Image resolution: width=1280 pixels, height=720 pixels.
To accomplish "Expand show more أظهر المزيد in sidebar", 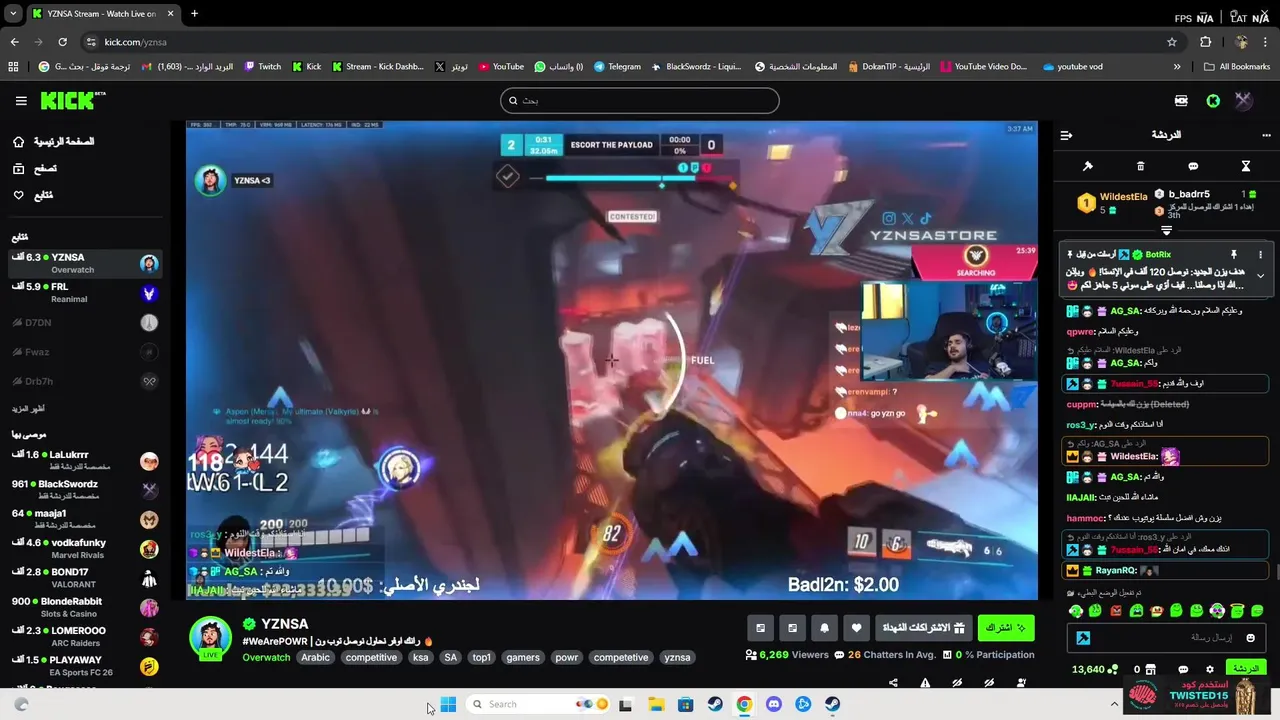I will tap(28, 409).
